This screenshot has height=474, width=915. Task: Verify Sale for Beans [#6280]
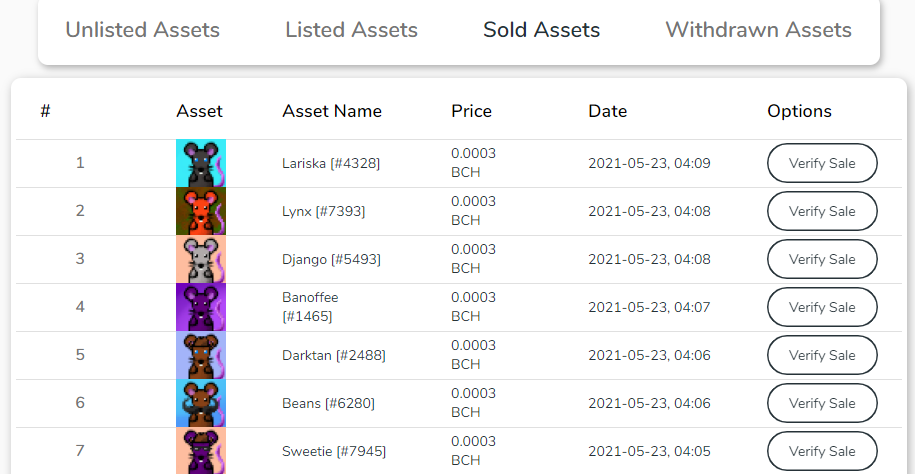tap(822, 403)
